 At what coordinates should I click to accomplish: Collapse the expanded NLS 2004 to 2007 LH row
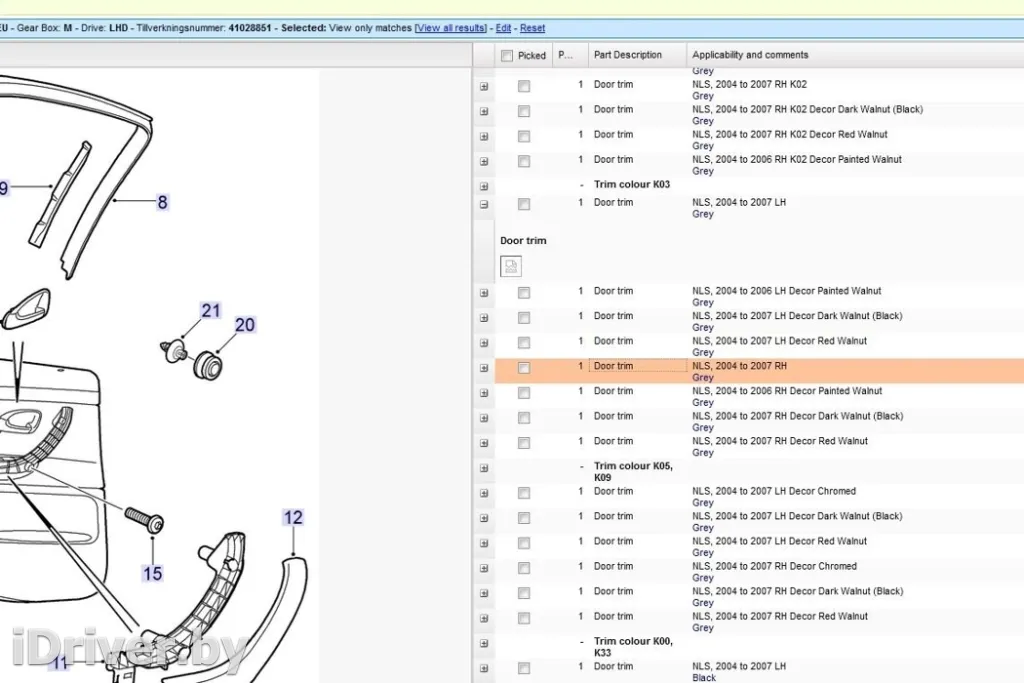click(484, 204)
